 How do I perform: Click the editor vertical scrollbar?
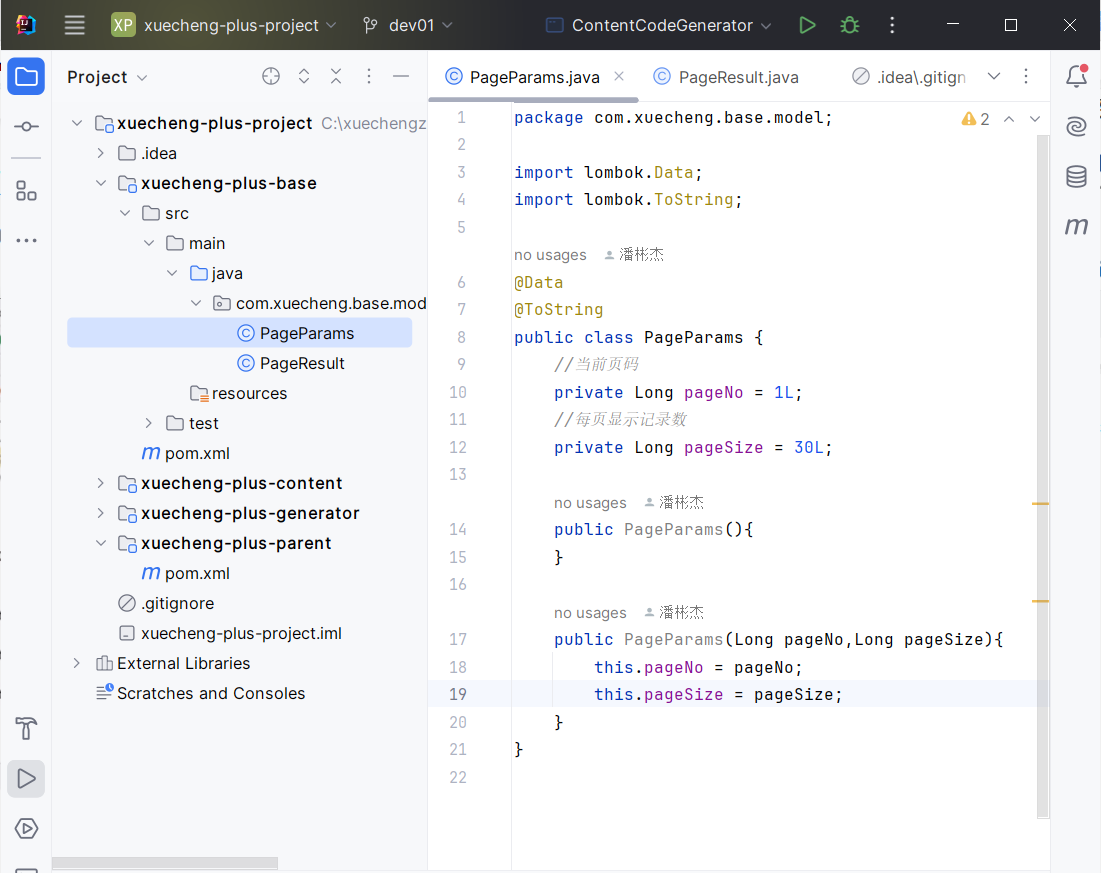pos(1043,476)
